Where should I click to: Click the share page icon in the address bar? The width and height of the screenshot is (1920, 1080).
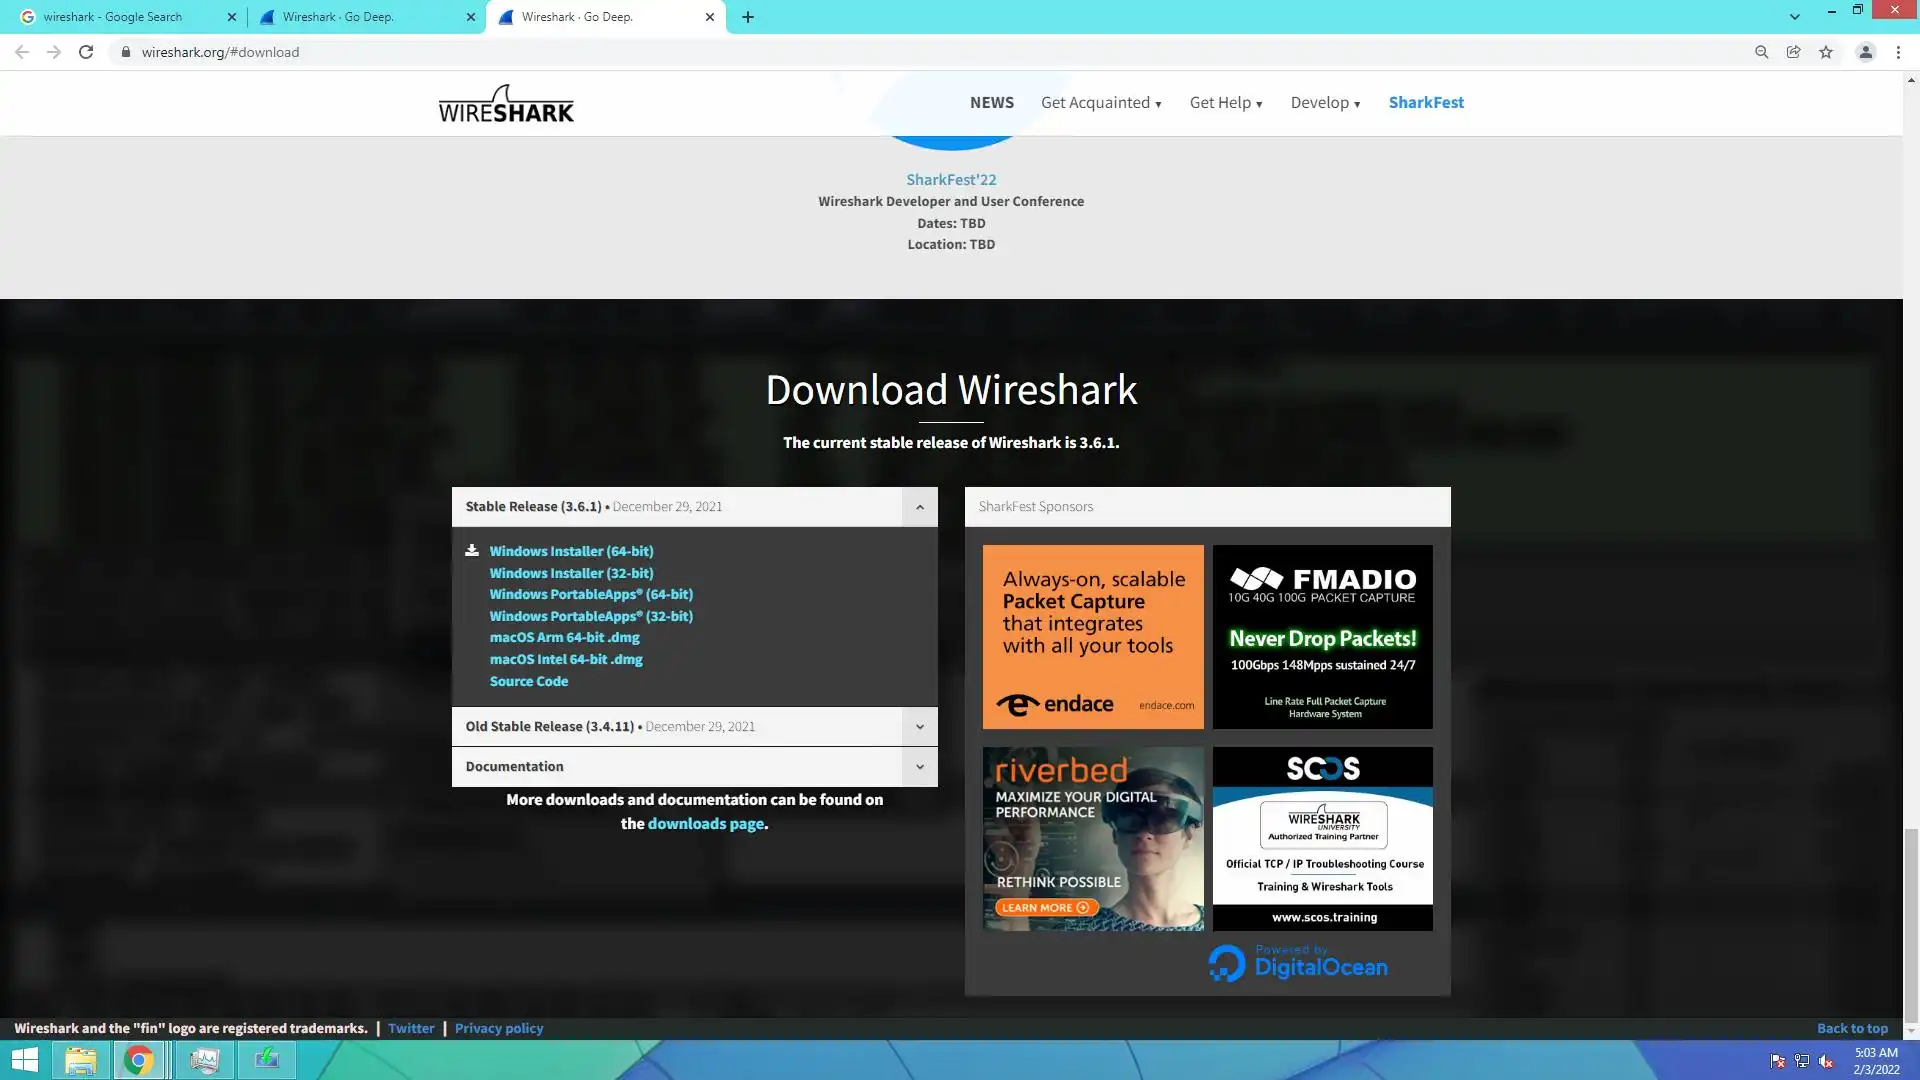1793,52
